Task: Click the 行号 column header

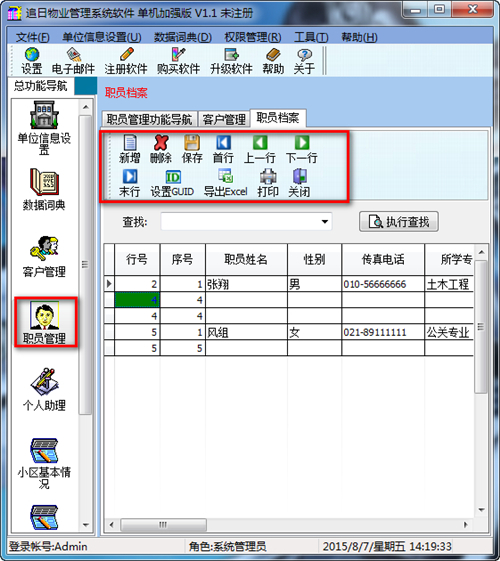Action: pyautogui.click(x=137, y=259)
